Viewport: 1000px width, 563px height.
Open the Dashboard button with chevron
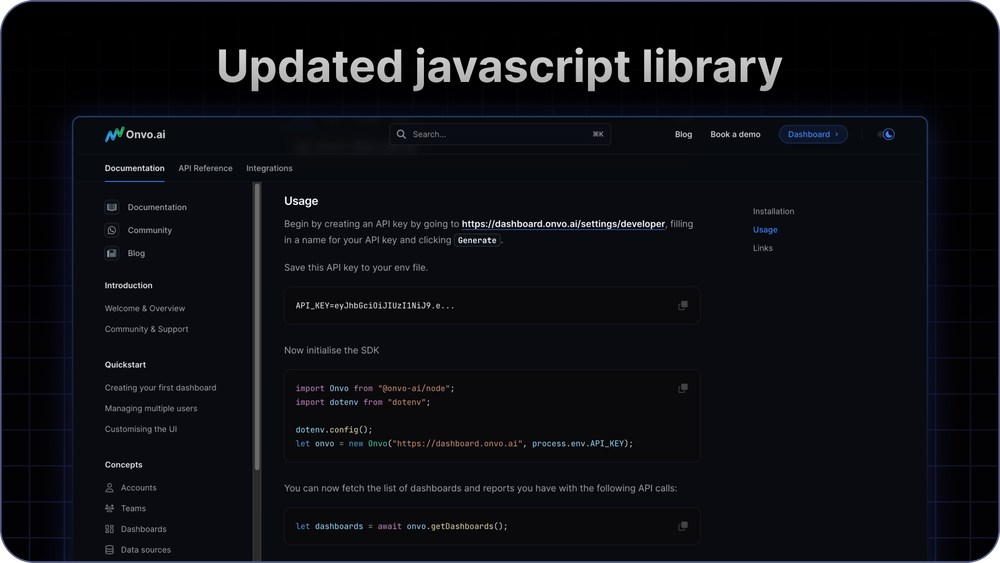click(813, 134)
